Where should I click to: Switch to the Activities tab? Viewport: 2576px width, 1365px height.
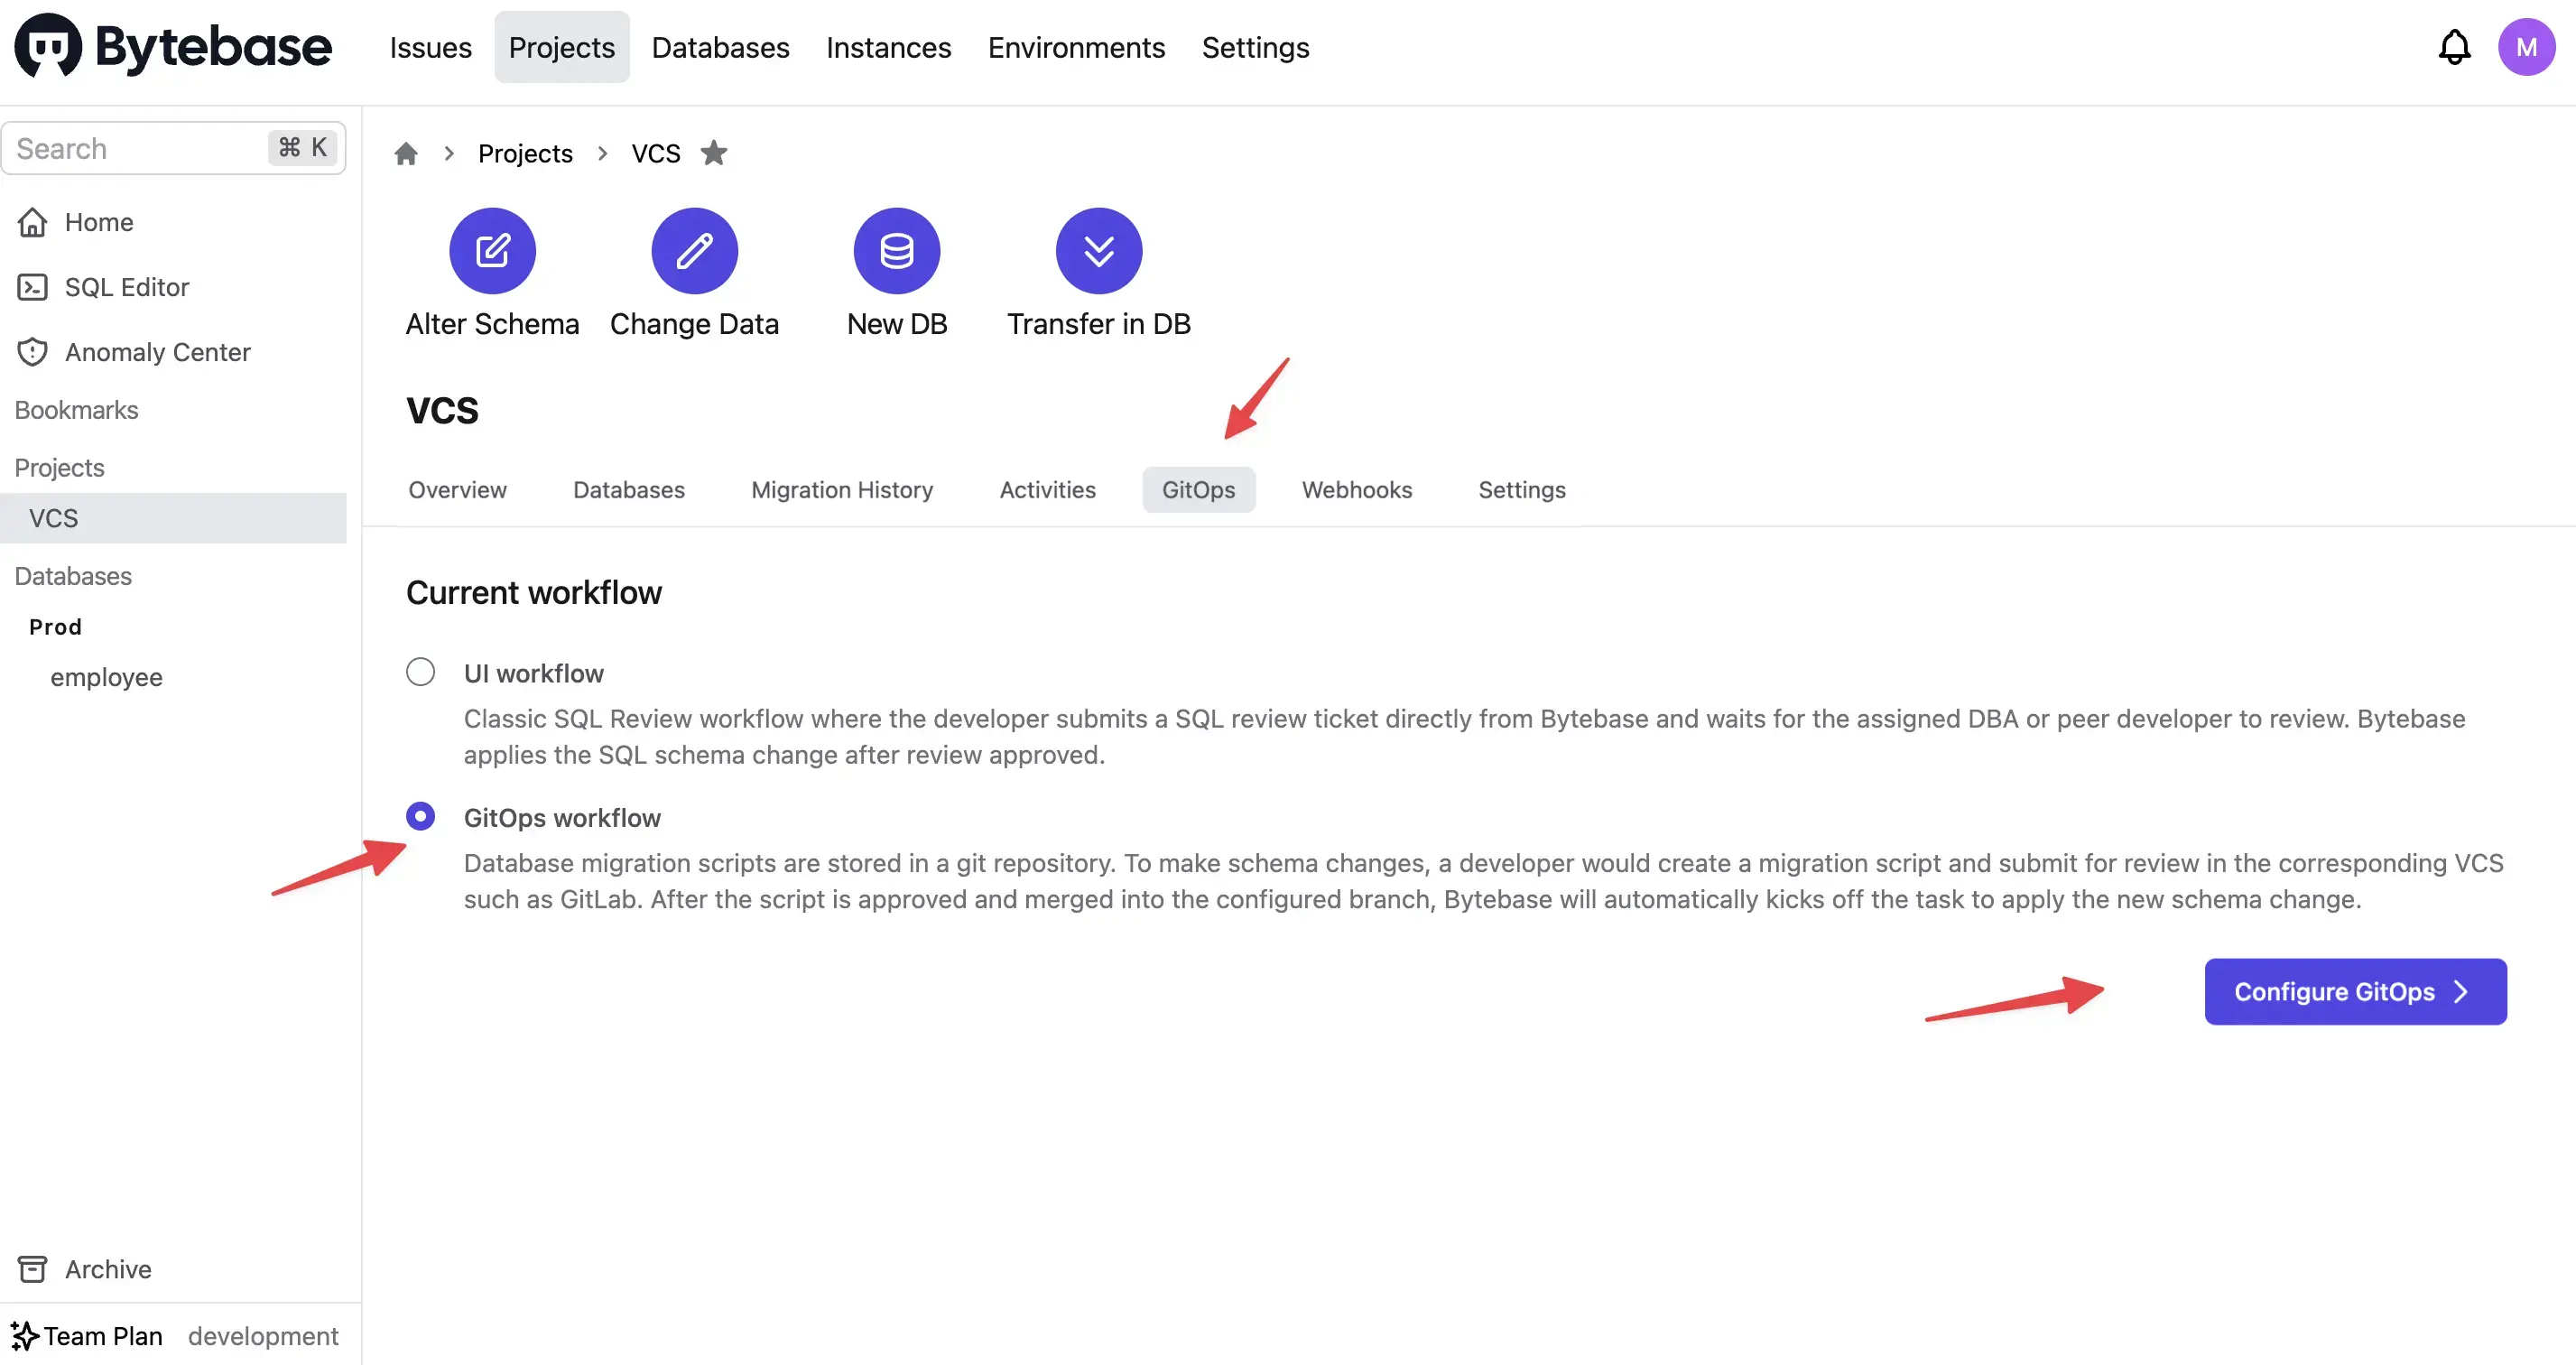coord(1047,490)
